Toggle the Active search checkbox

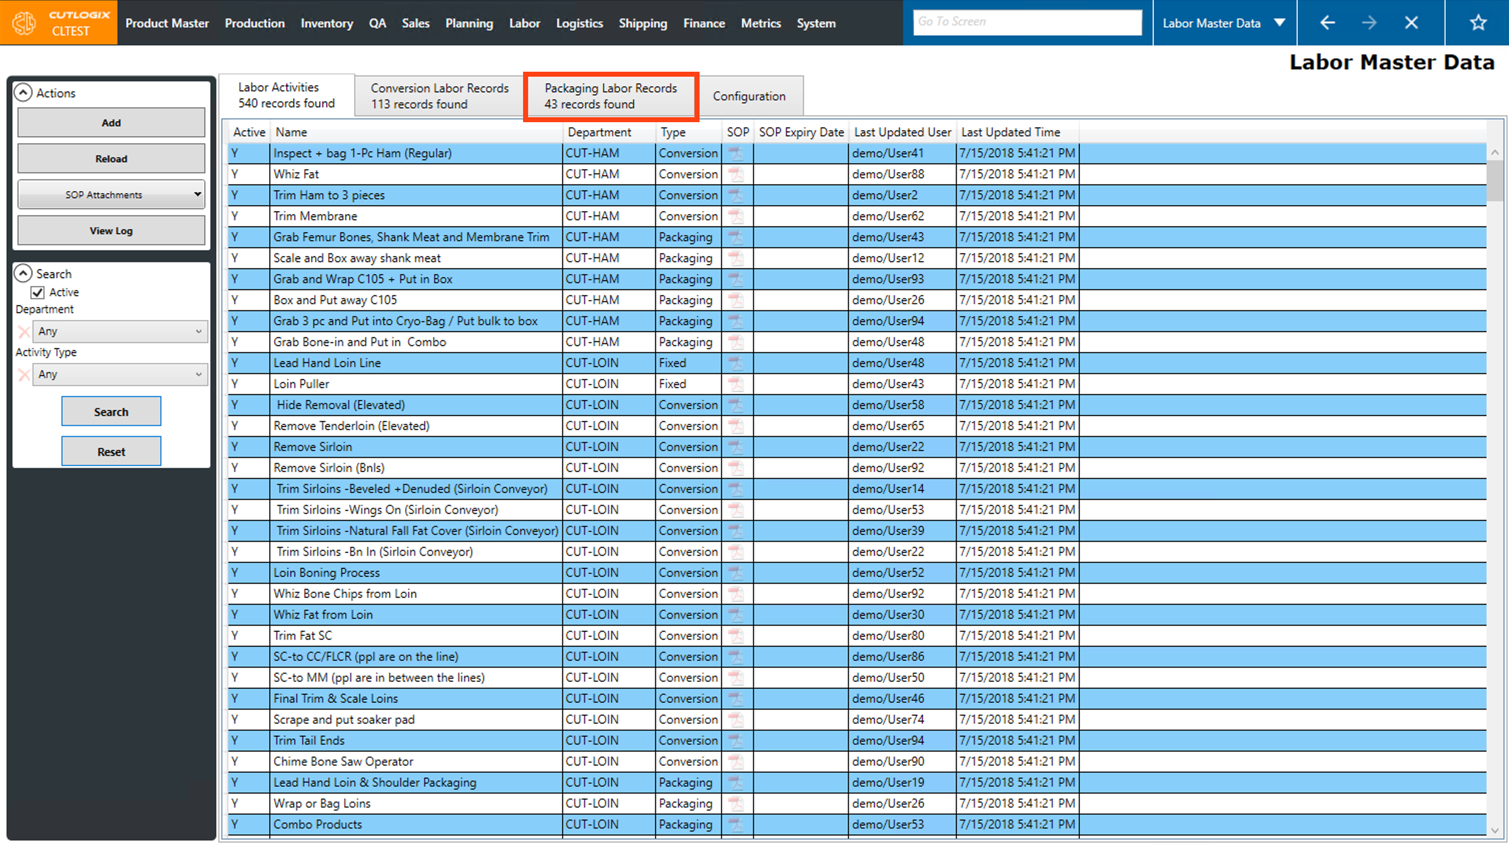pyautogui.click(x=38, y=292)
